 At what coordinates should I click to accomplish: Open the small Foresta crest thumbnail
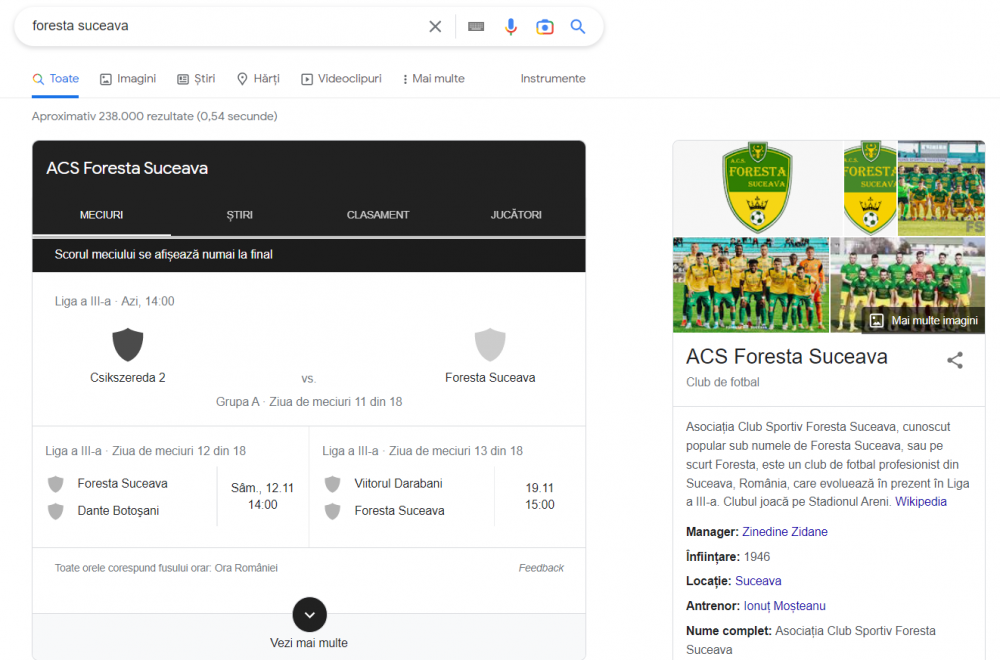point(870,188)
